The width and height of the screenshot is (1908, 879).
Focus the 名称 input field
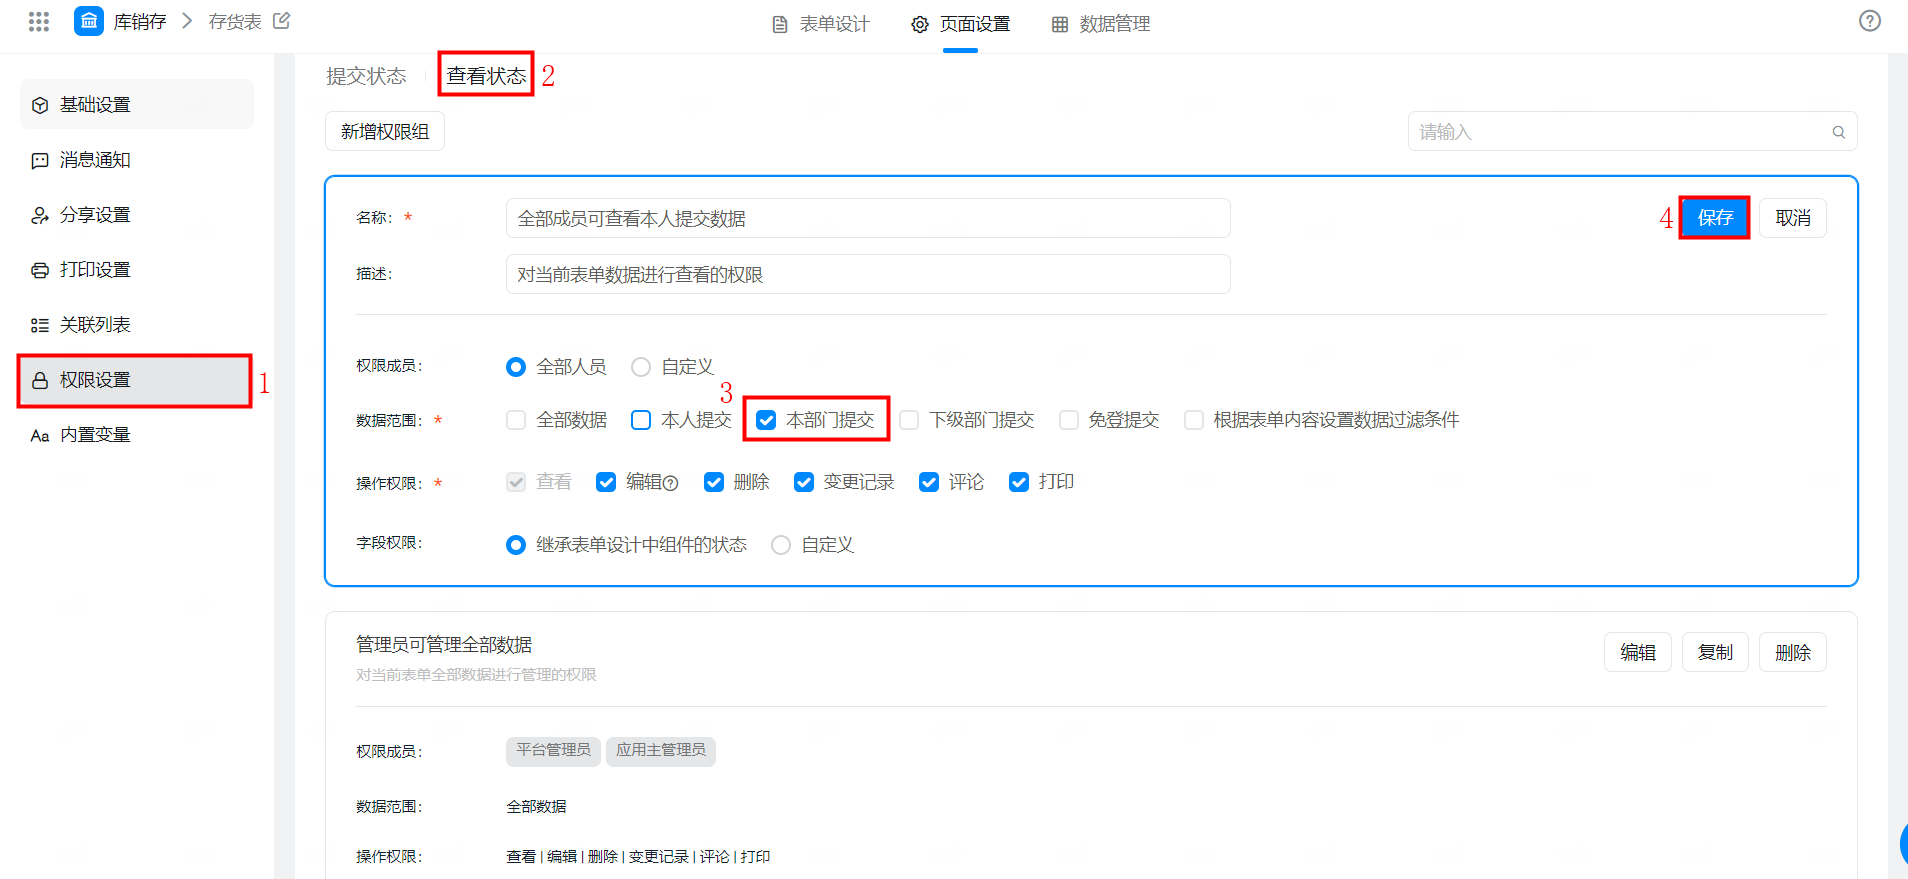868,218
